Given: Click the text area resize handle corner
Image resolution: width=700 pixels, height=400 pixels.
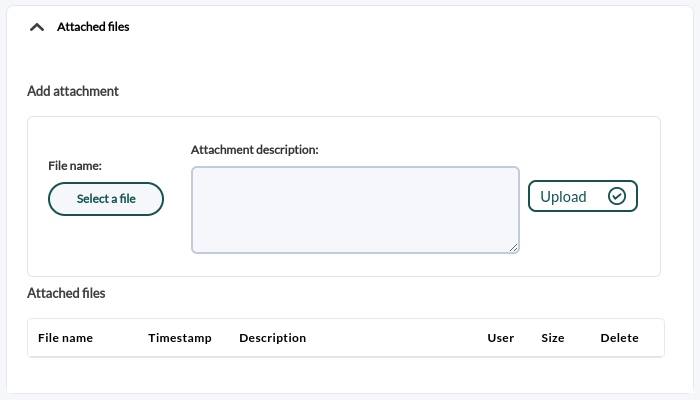Looking at the screenshot, I should (513, 248).
